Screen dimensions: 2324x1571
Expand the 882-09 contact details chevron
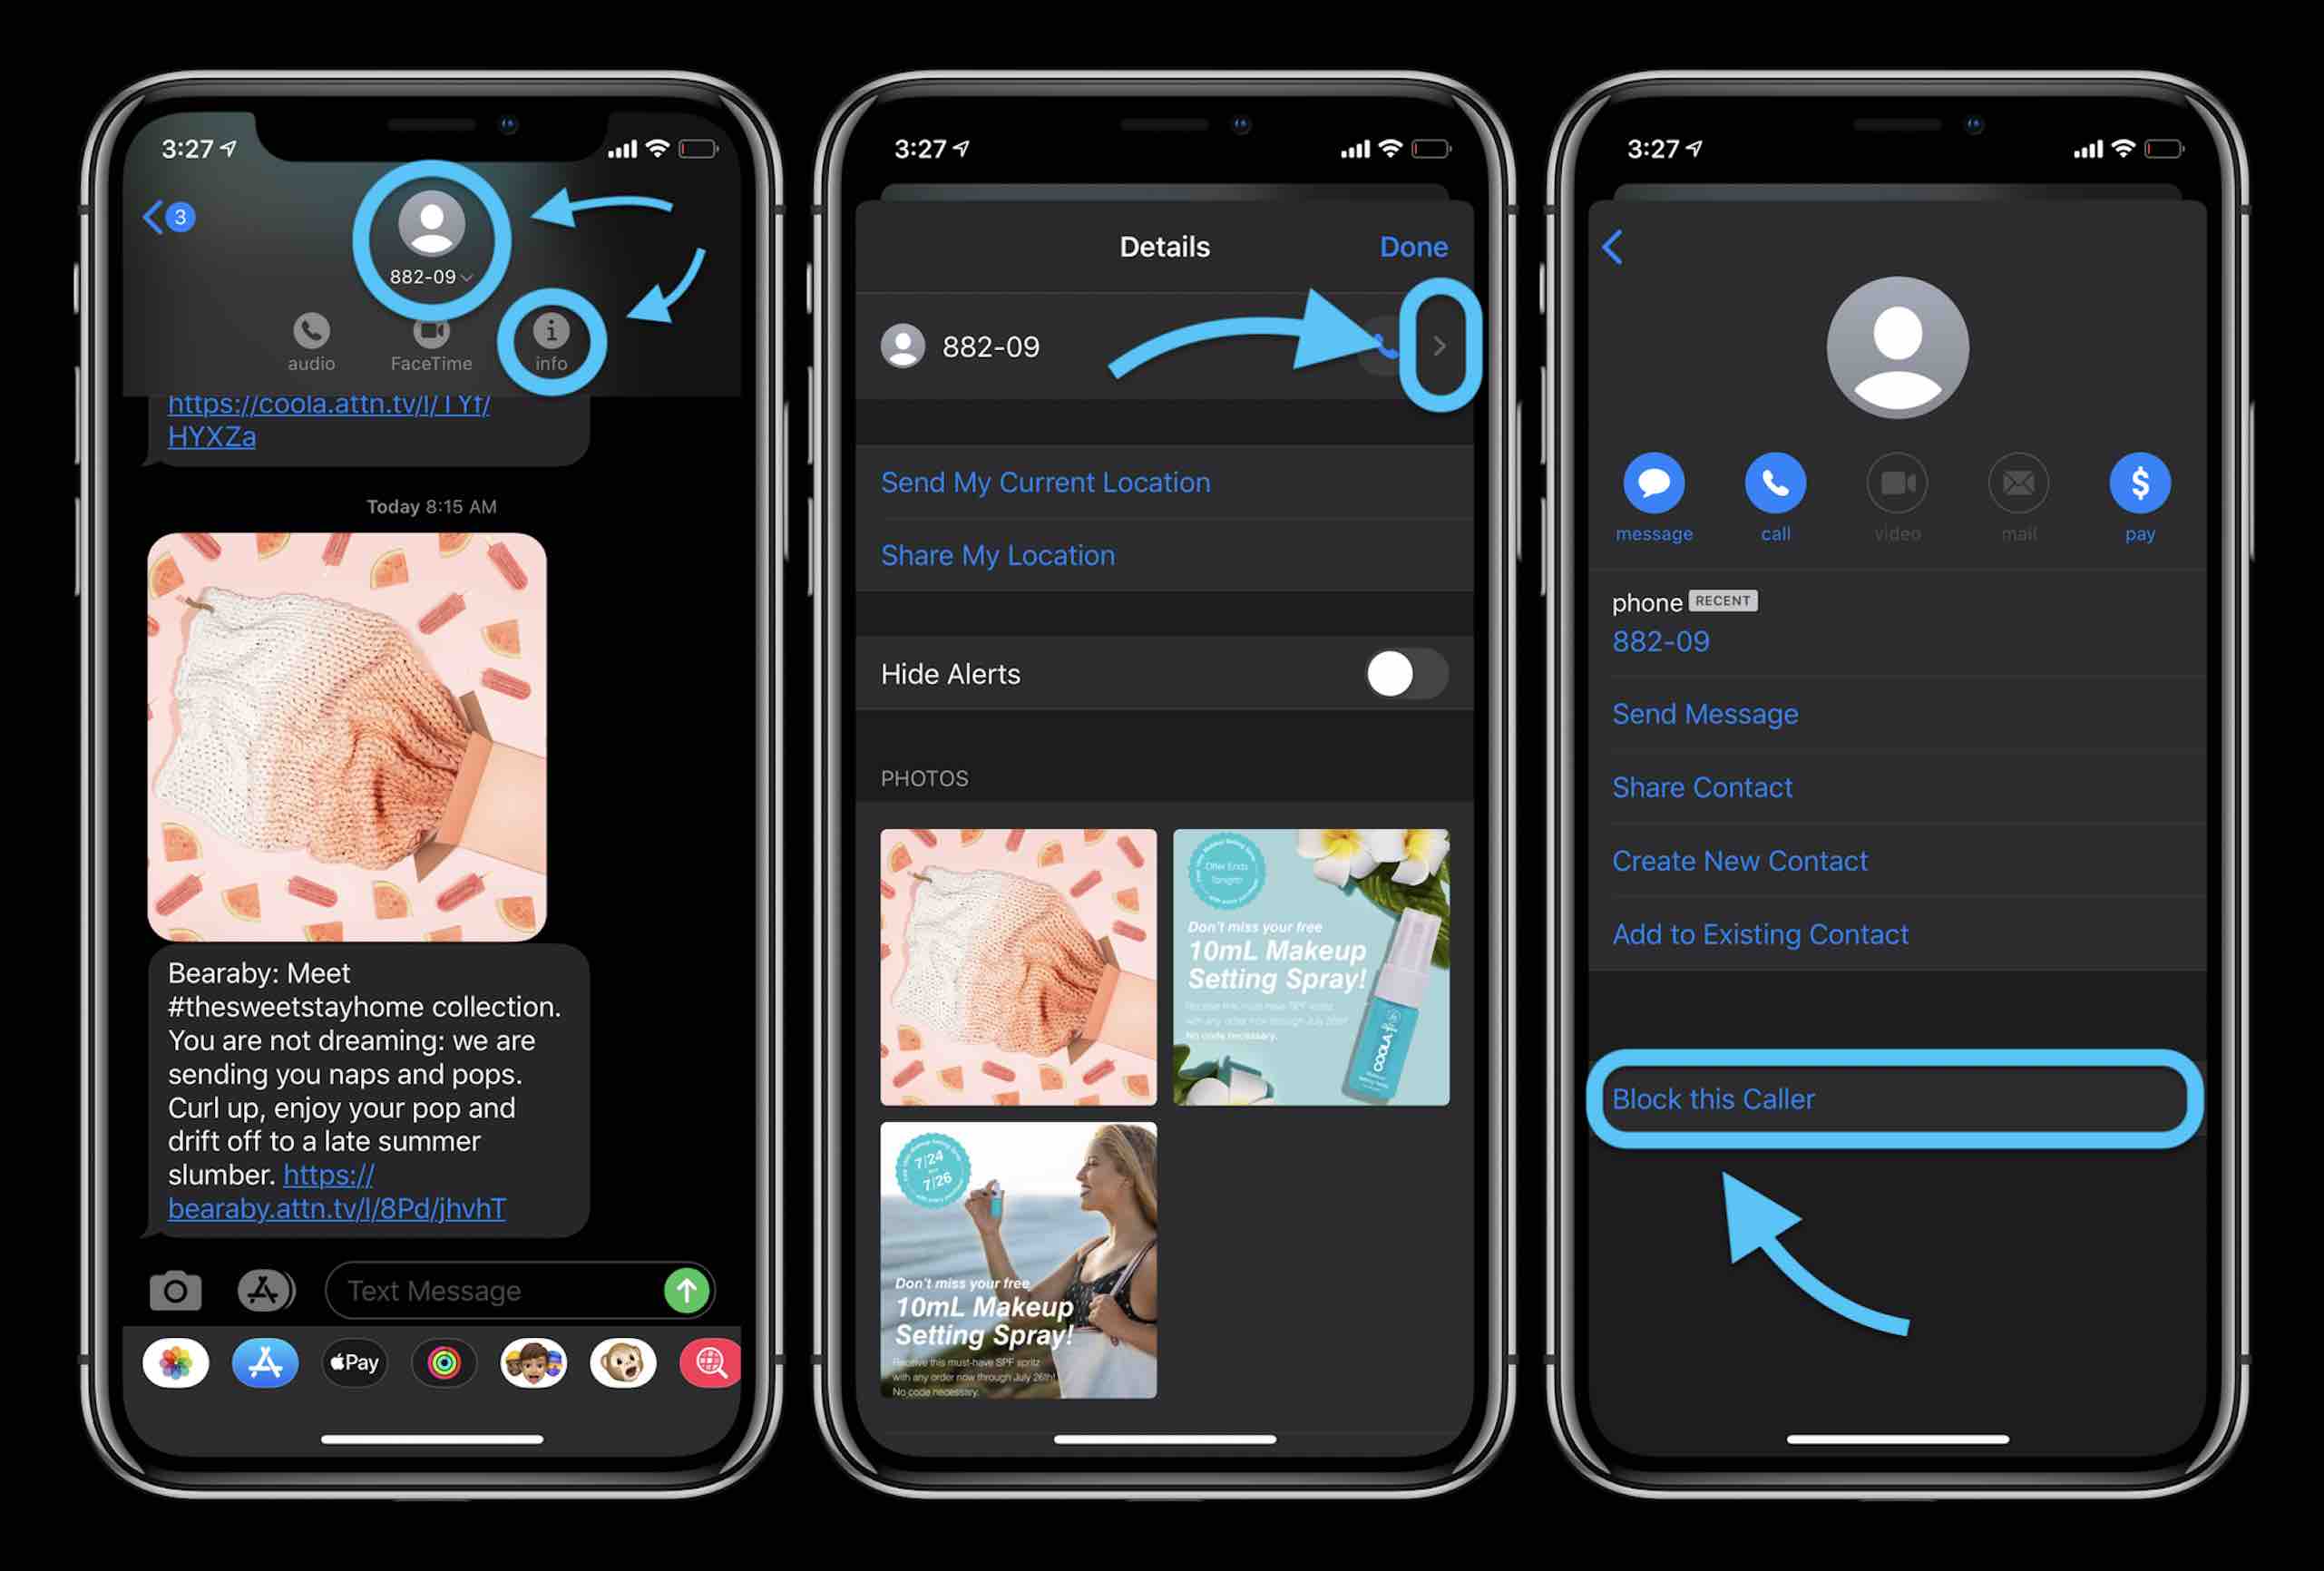tap(1437, 346)
